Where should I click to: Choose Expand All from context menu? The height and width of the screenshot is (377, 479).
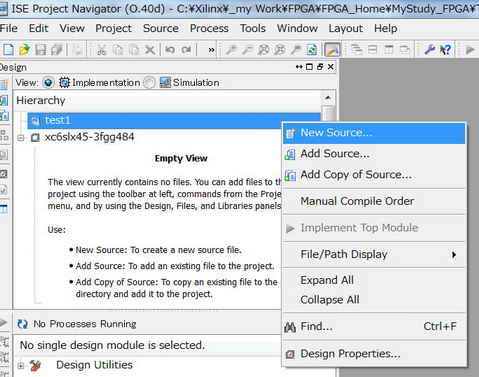(374, 280)
